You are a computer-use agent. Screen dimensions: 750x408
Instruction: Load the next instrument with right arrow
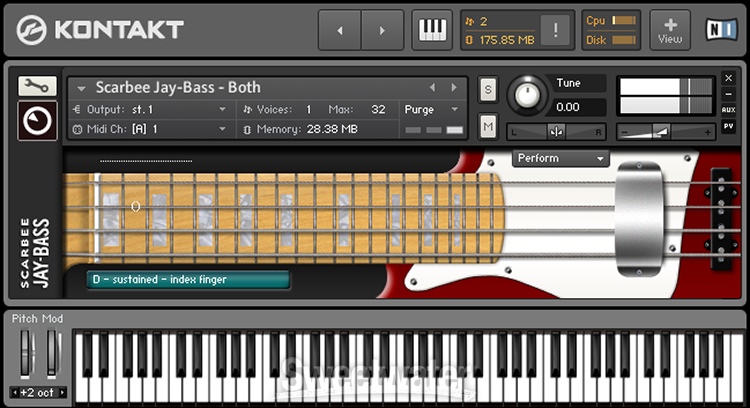click(x=382, y=31)
